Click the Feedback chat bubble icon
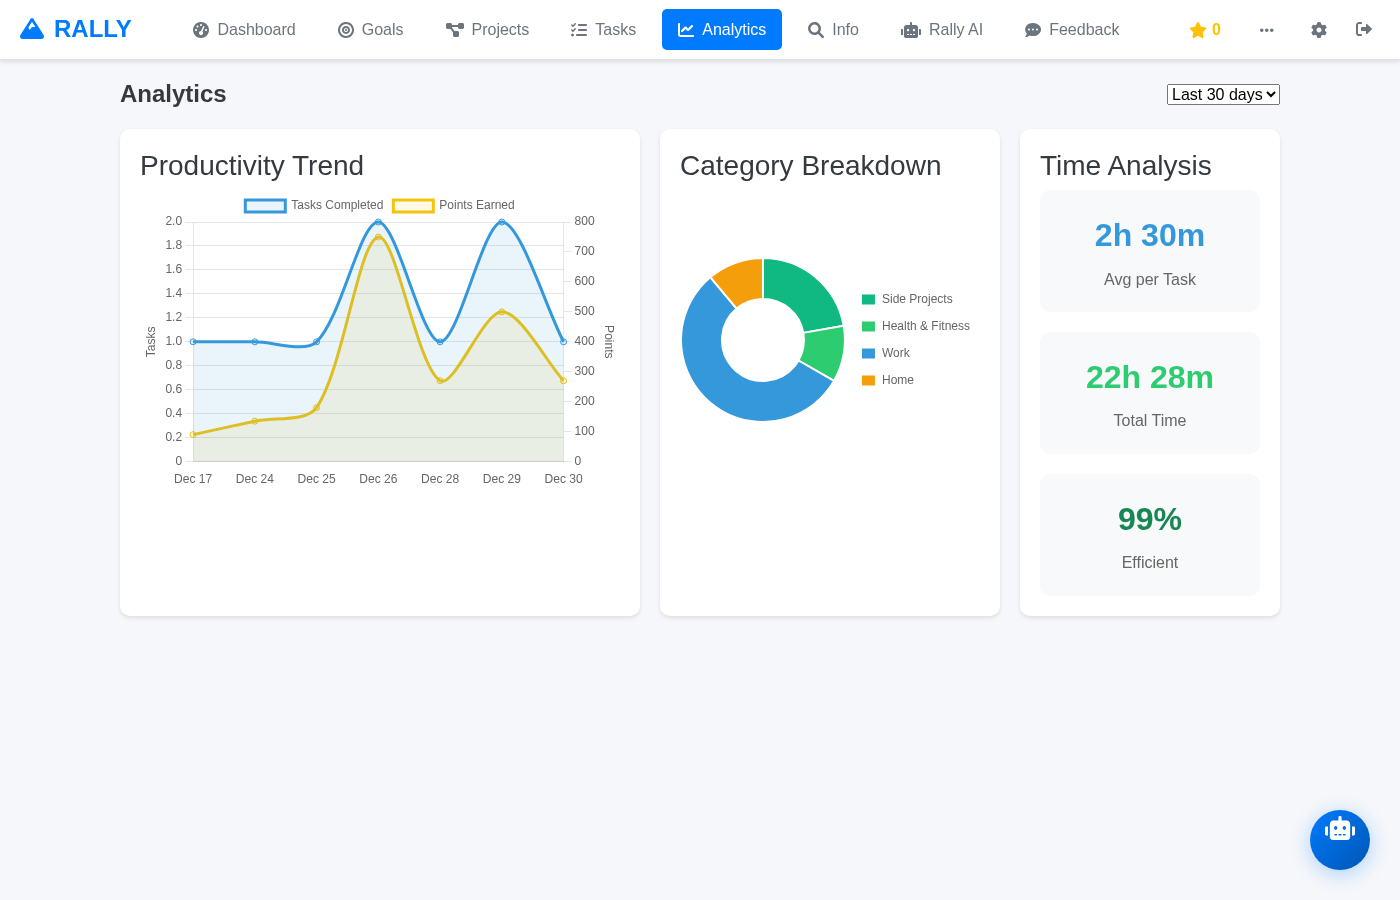This screenshot has width=1400, height=900. (1031, 30)
